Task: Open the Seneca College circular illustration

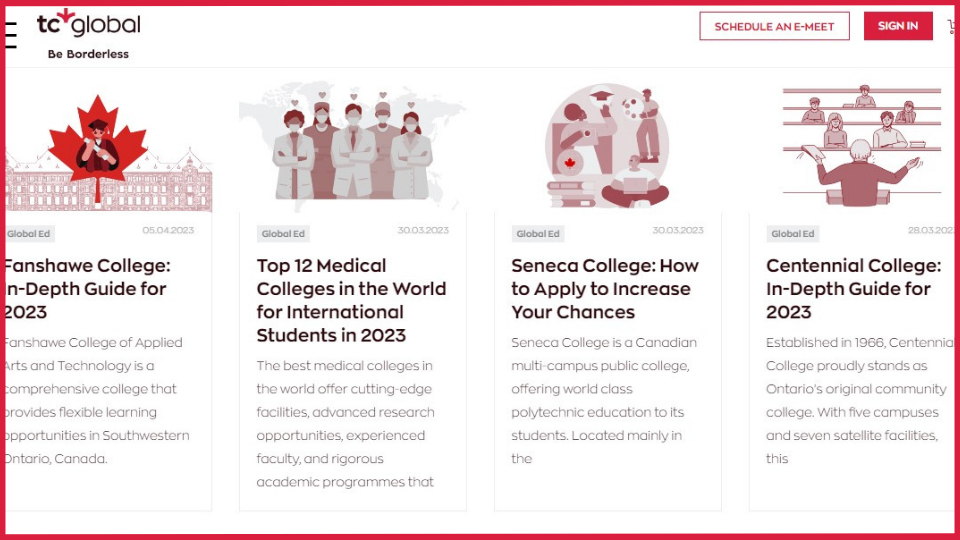Action: click(x=607, y=146)
